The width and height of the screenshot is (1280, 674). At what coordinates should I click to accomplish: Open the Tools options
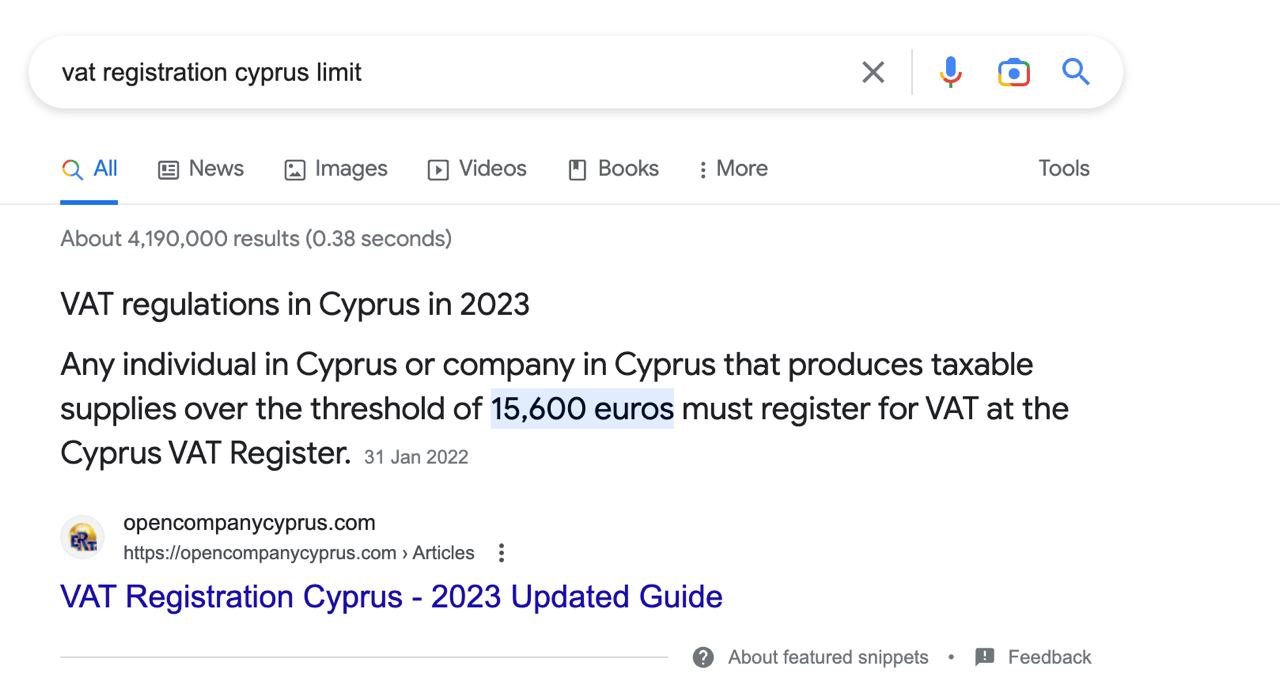point(1063,168)
